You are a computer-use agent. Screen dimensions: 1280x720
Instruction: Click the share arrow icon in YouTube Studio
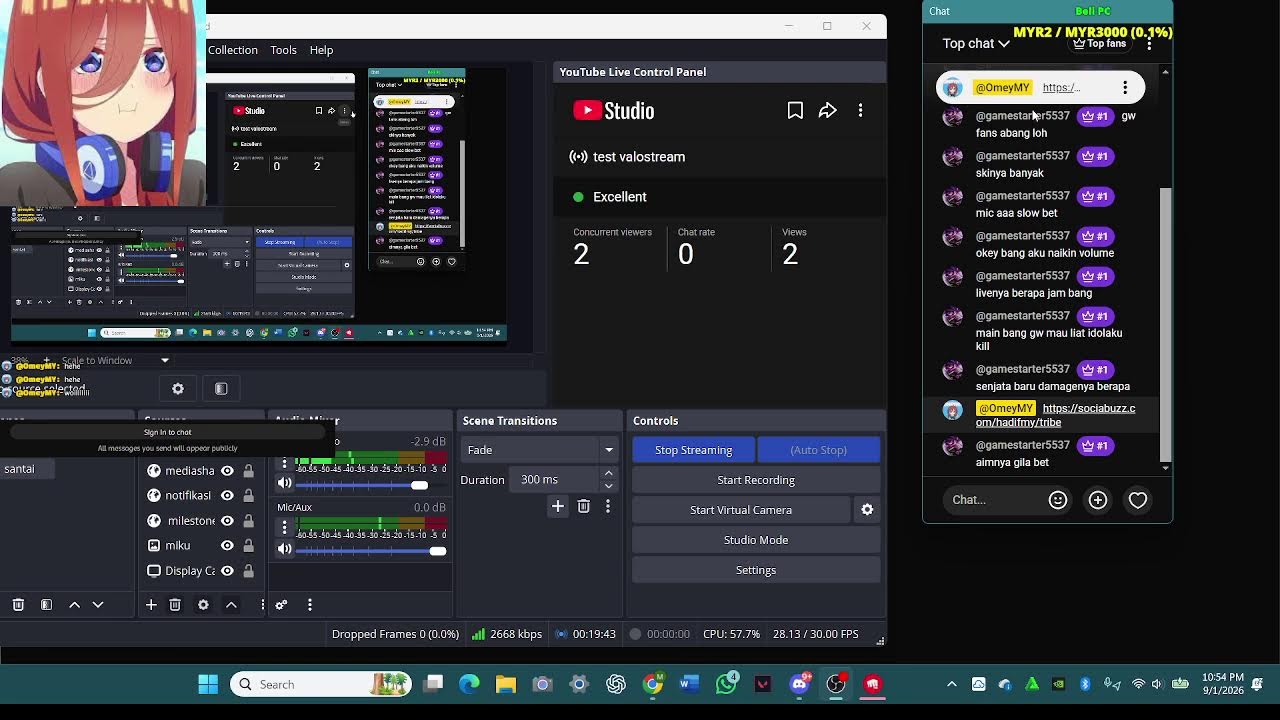pyautogui.click(x=828, y=111)
